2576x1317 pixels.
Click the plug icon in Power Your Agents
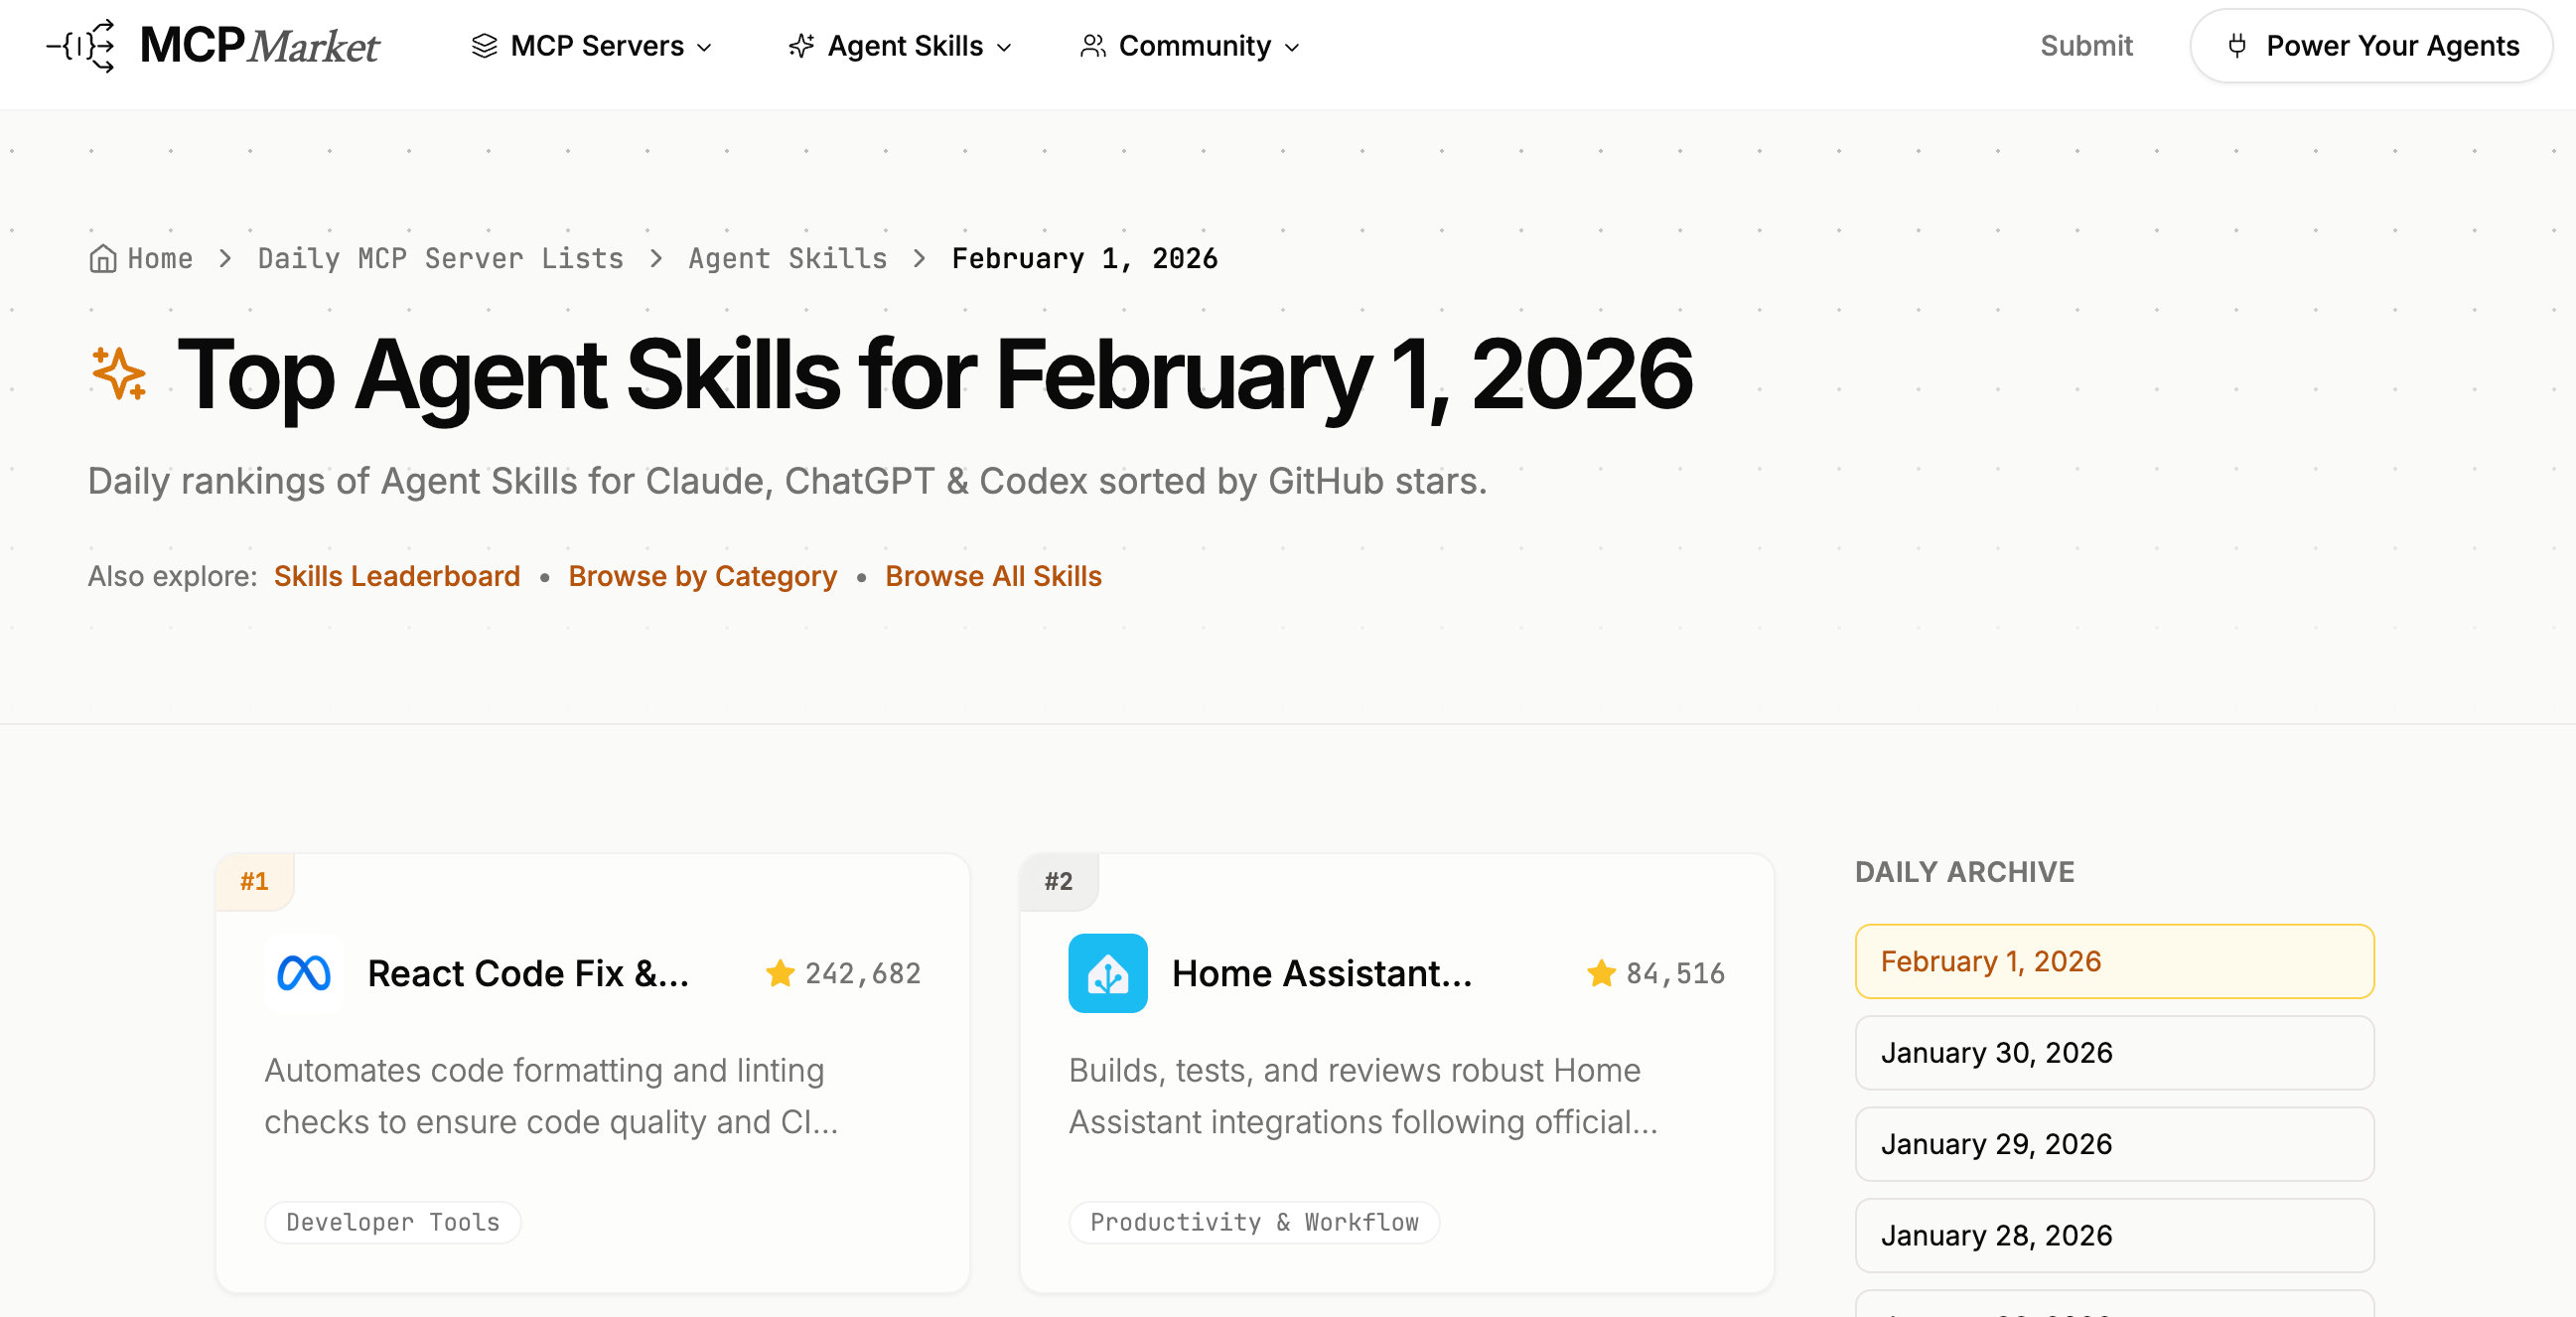(x=2237, y=46)
